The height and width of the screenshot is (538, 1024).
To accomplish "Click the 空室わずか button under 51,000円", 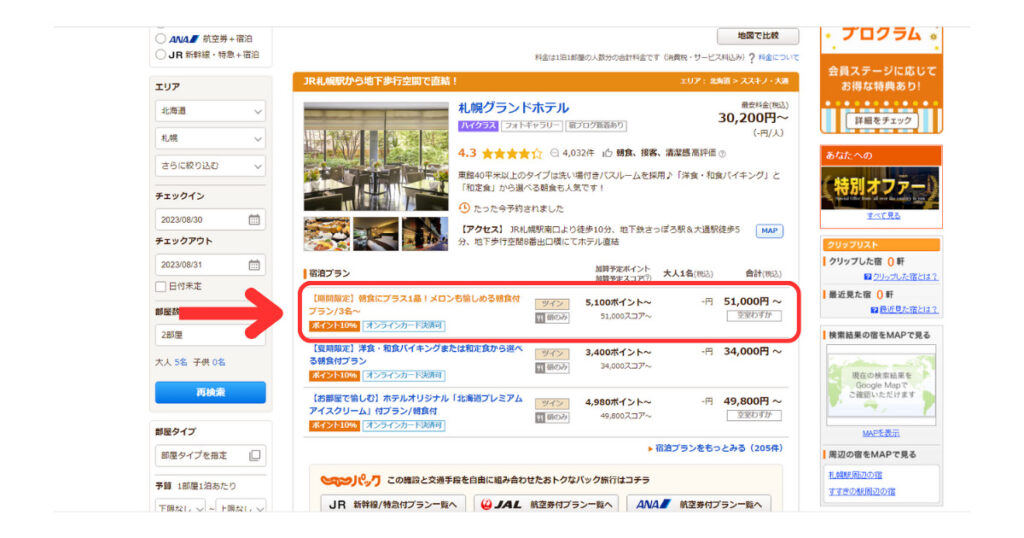I will coord(754,315).
